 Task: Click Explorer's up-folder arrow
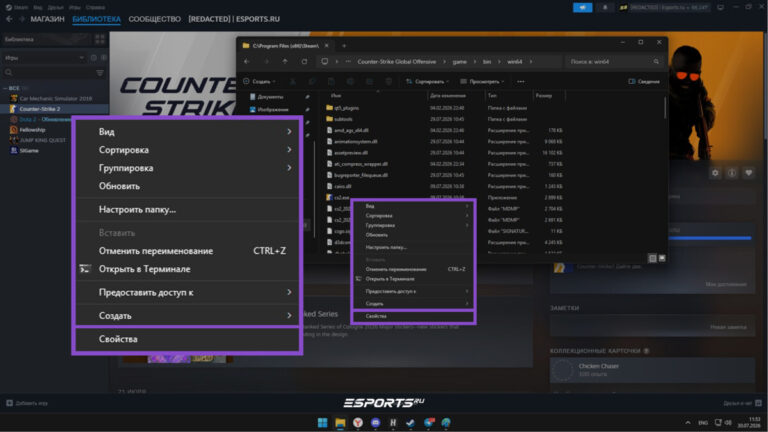pyautogui.click(x=285, y=62)
